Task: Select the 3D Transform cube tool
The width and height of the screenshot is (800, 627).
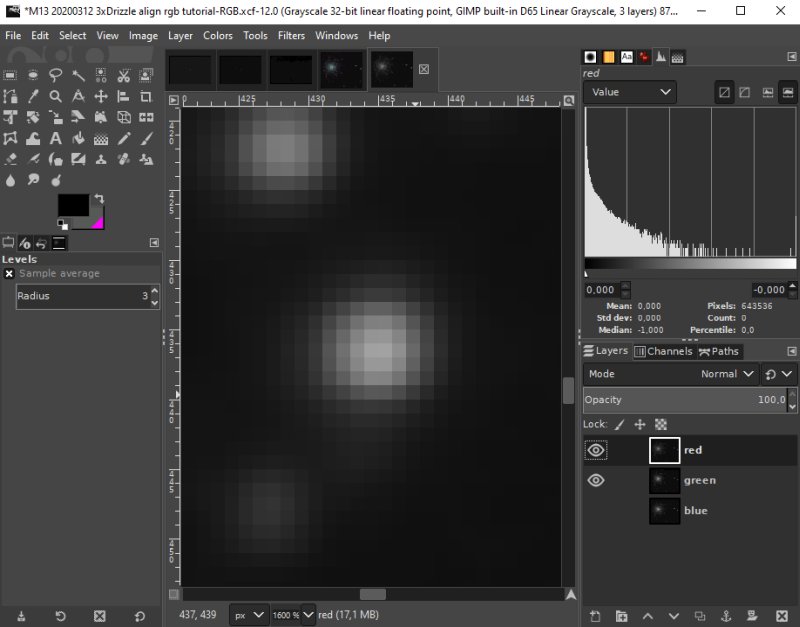Action: [x=123, y=117]
